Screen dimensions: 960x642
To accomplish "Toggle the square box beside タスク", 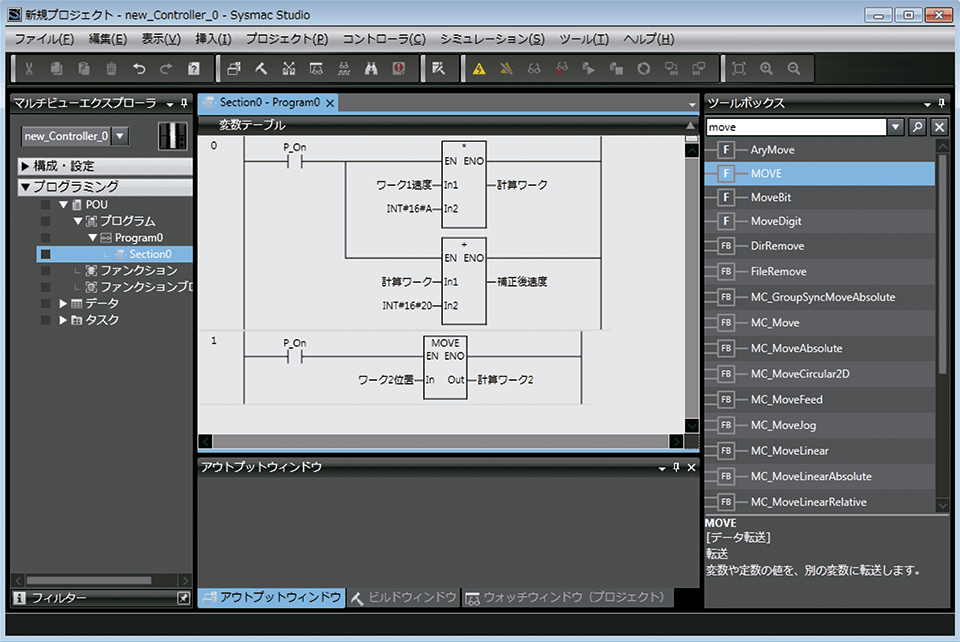I will (46, 320).
